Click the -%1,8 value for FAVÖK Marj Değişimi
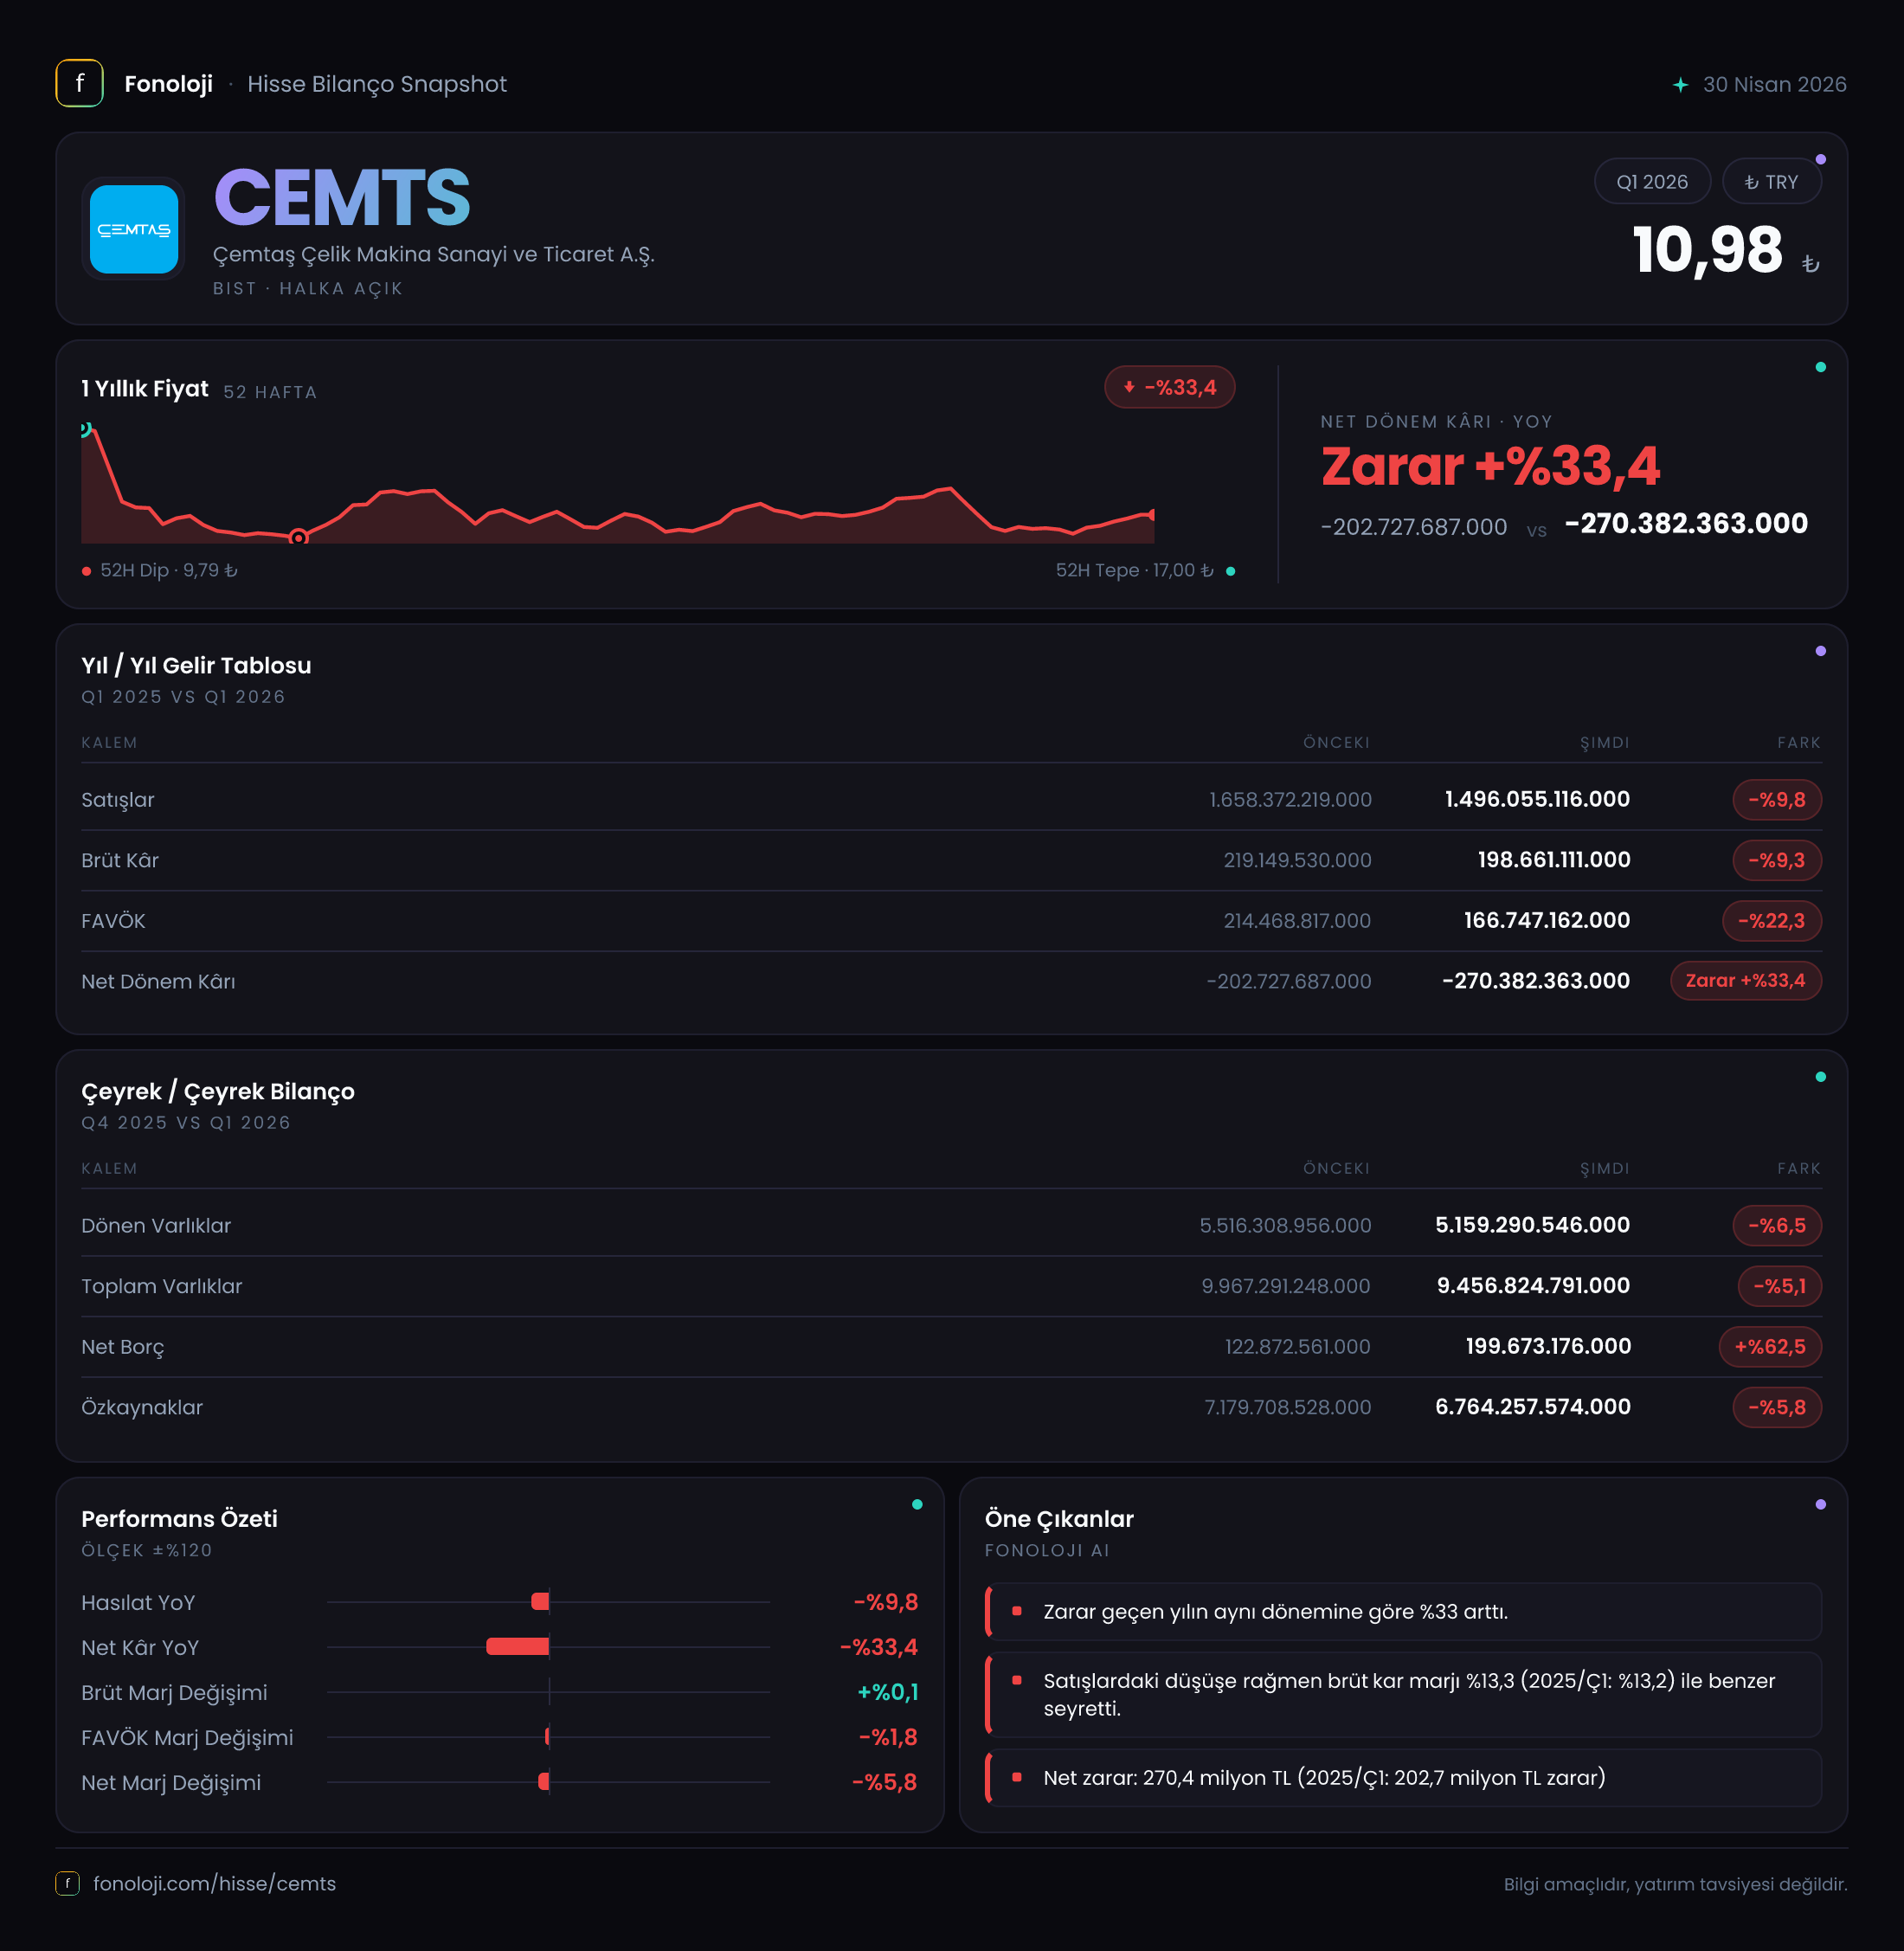 tap(888, 1737)
